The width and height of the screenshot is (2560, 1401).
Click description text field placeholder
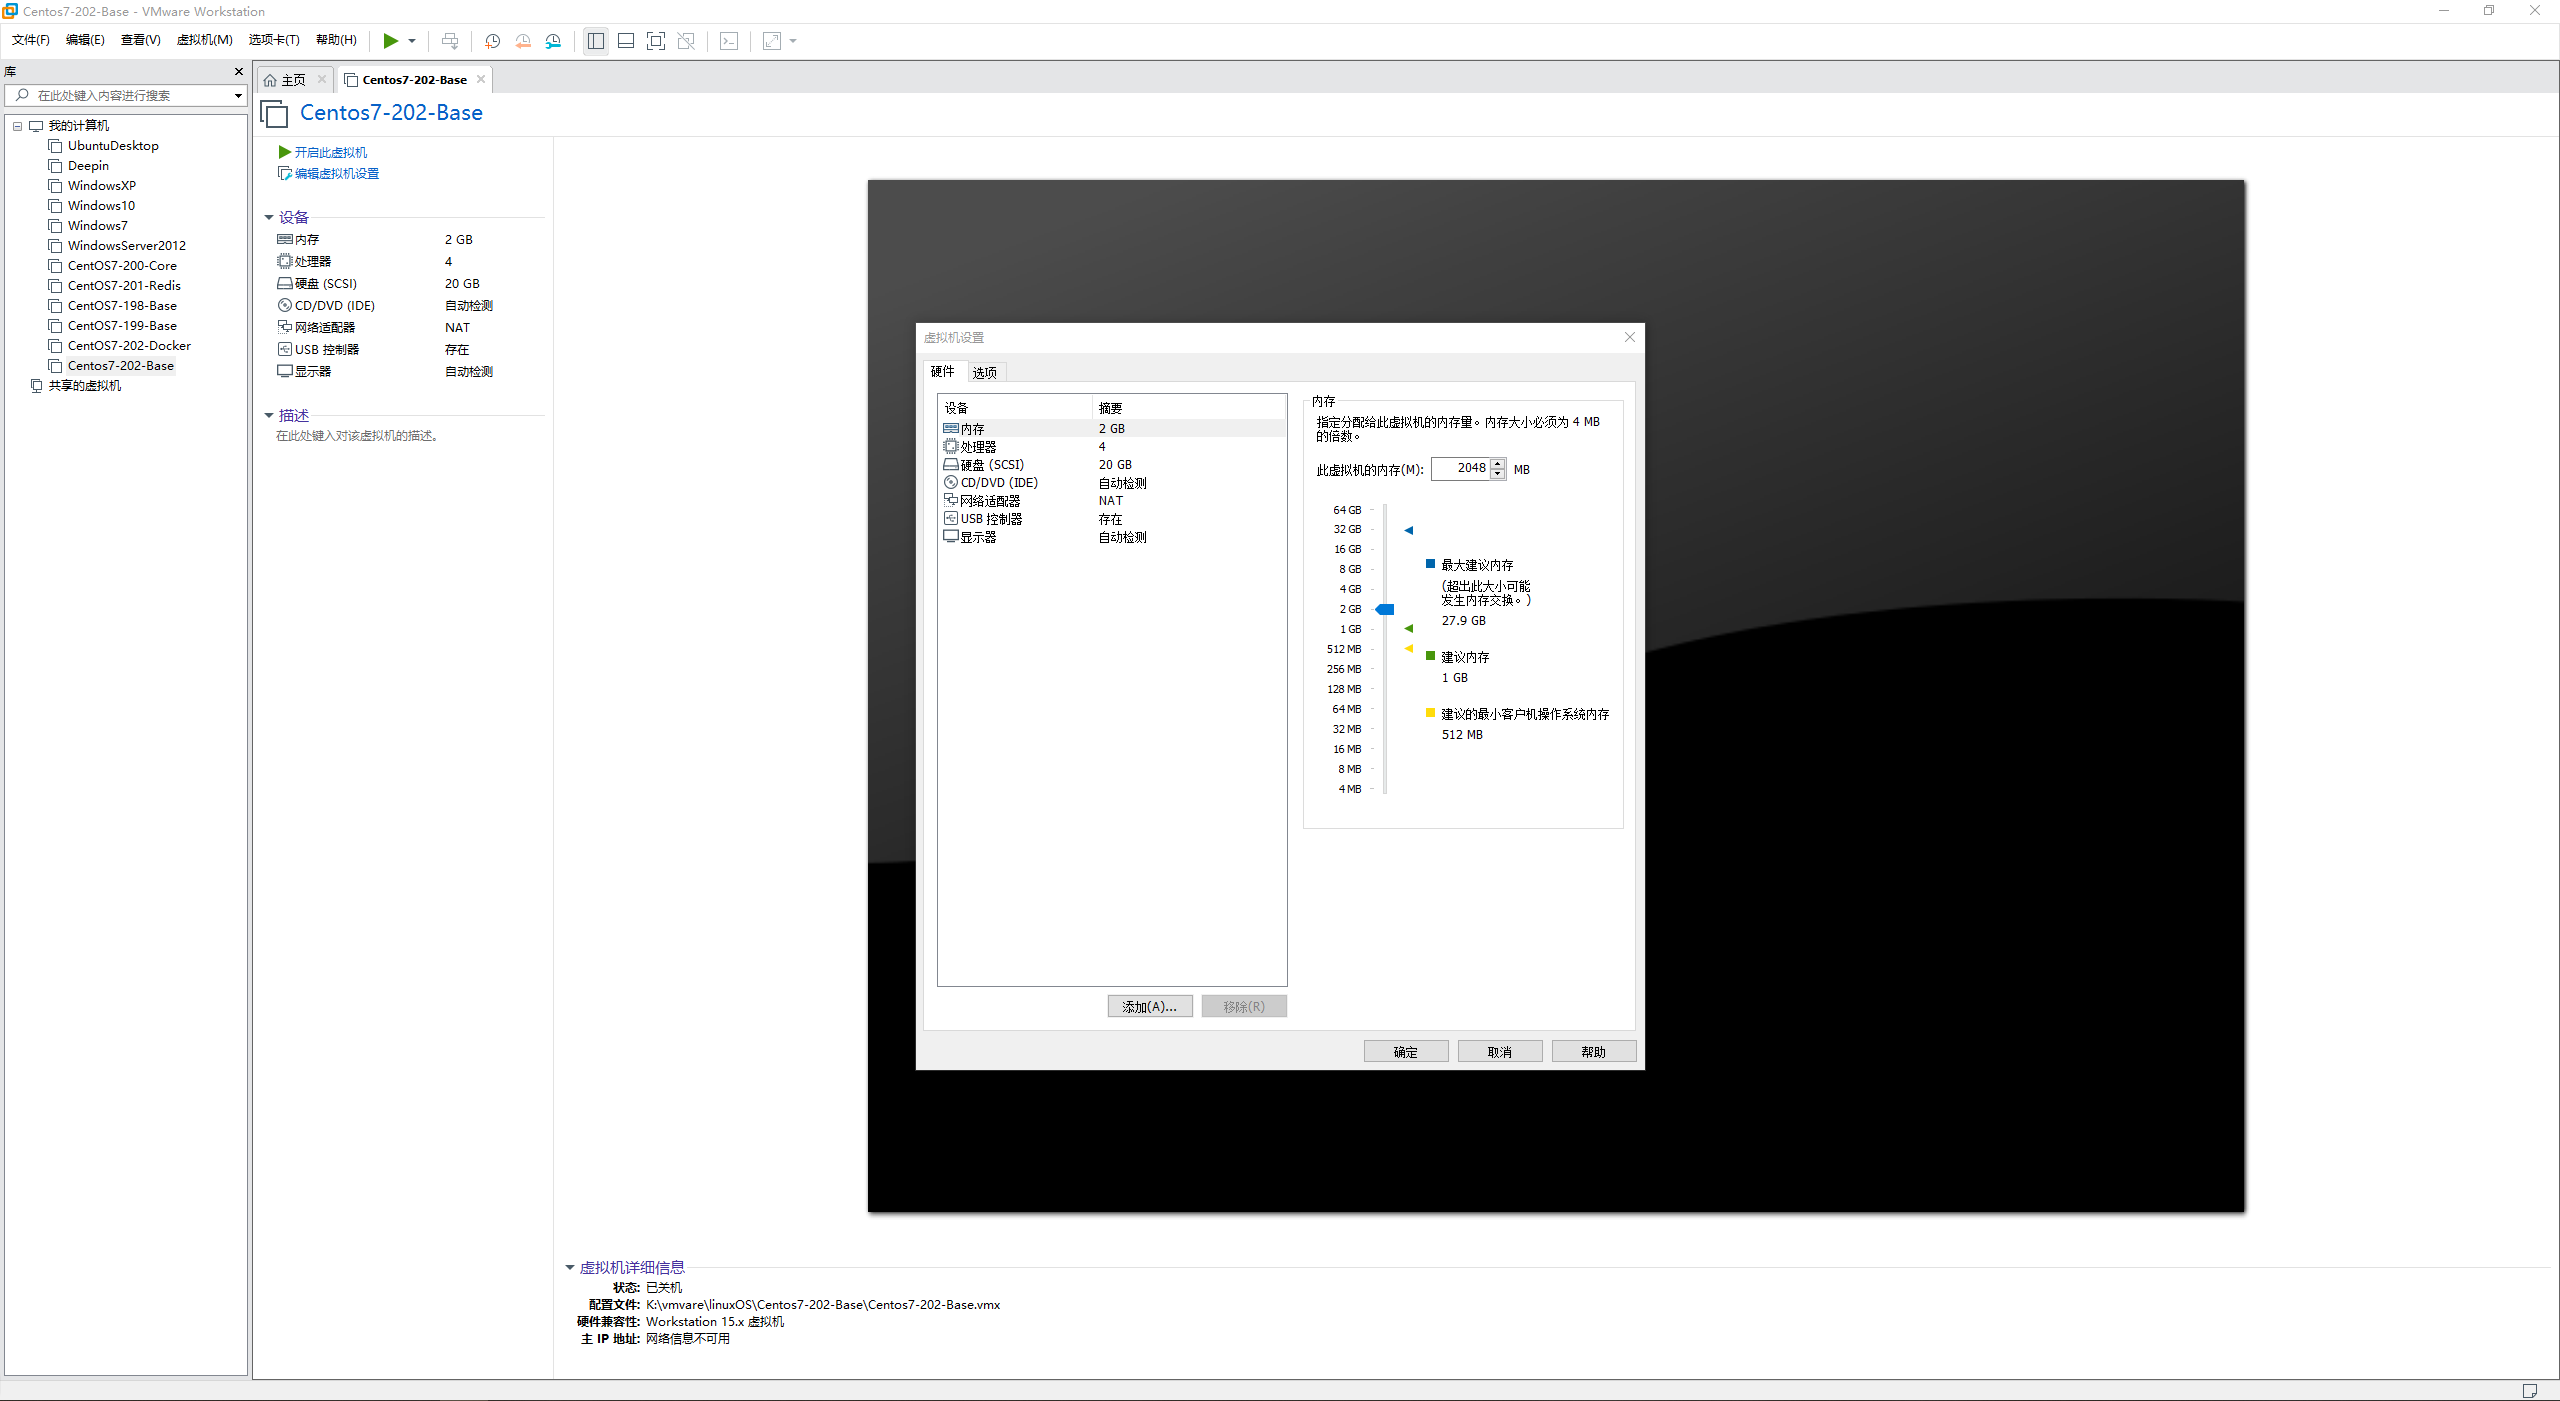coord(357,436)
